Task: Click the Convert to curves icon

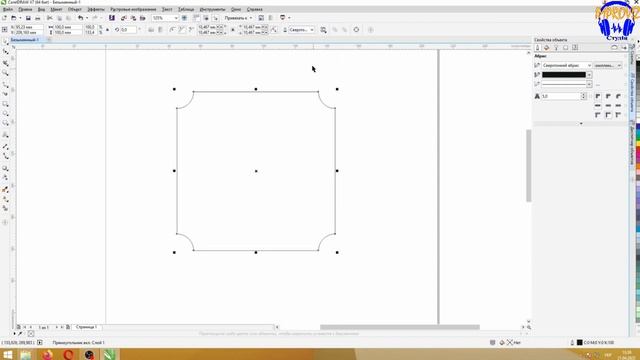Action: pyautogui.click(x=356, y=29)
